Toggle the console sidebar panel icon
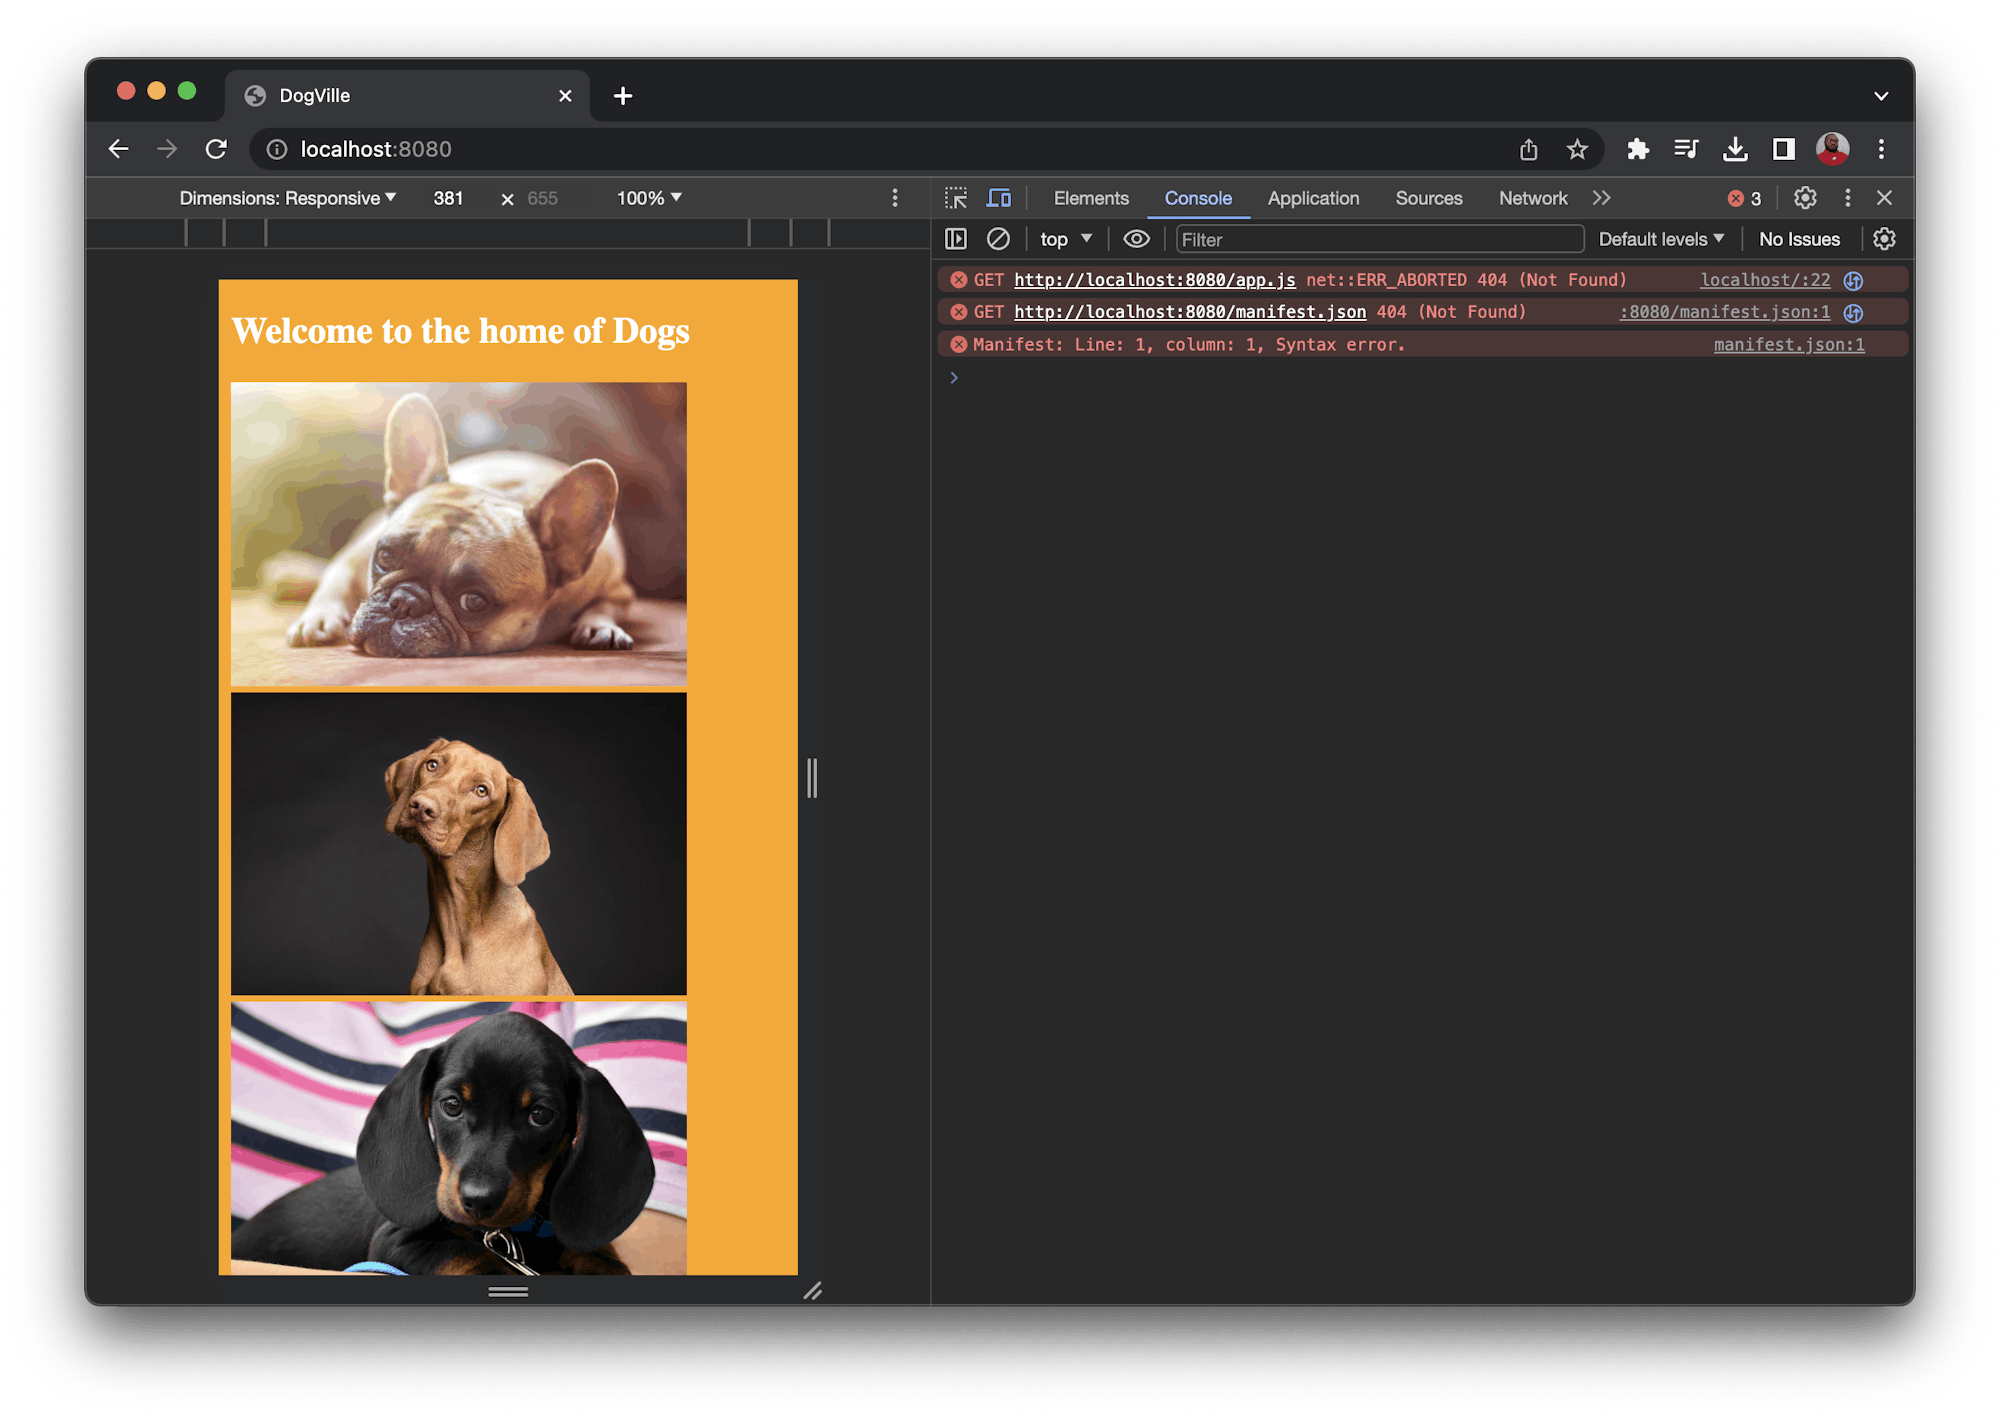The width and height of the screenshot is (2000, 1418). pos(956,239)
